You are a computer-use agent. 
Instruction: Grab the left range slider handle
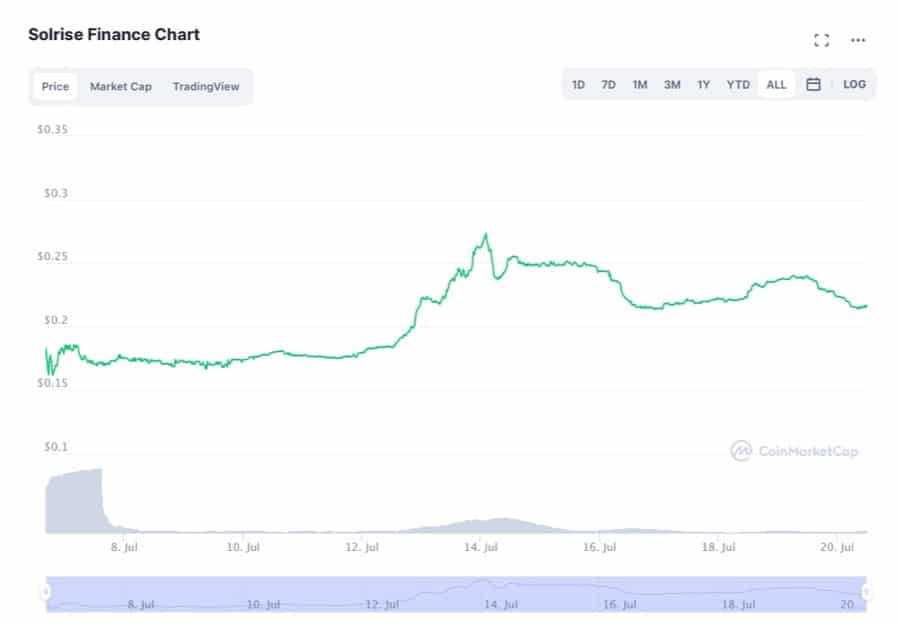point(45,593)
